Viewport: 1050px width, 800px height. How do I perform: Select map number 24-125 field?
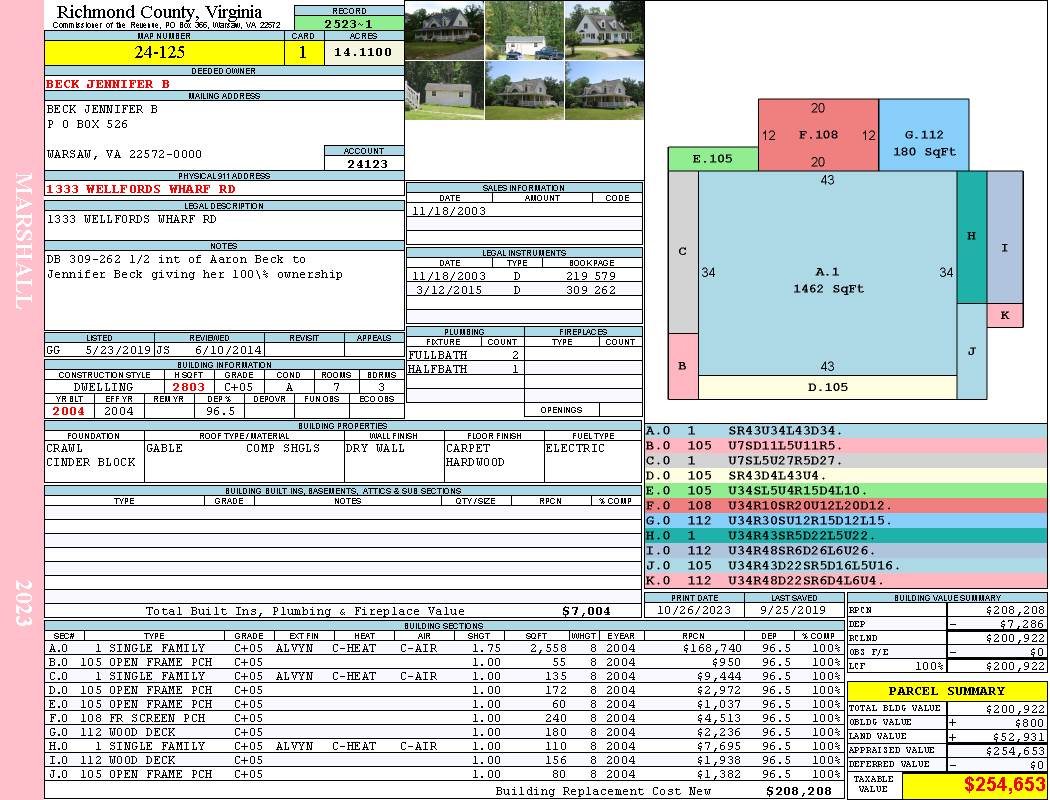click(x=165, y=52)
